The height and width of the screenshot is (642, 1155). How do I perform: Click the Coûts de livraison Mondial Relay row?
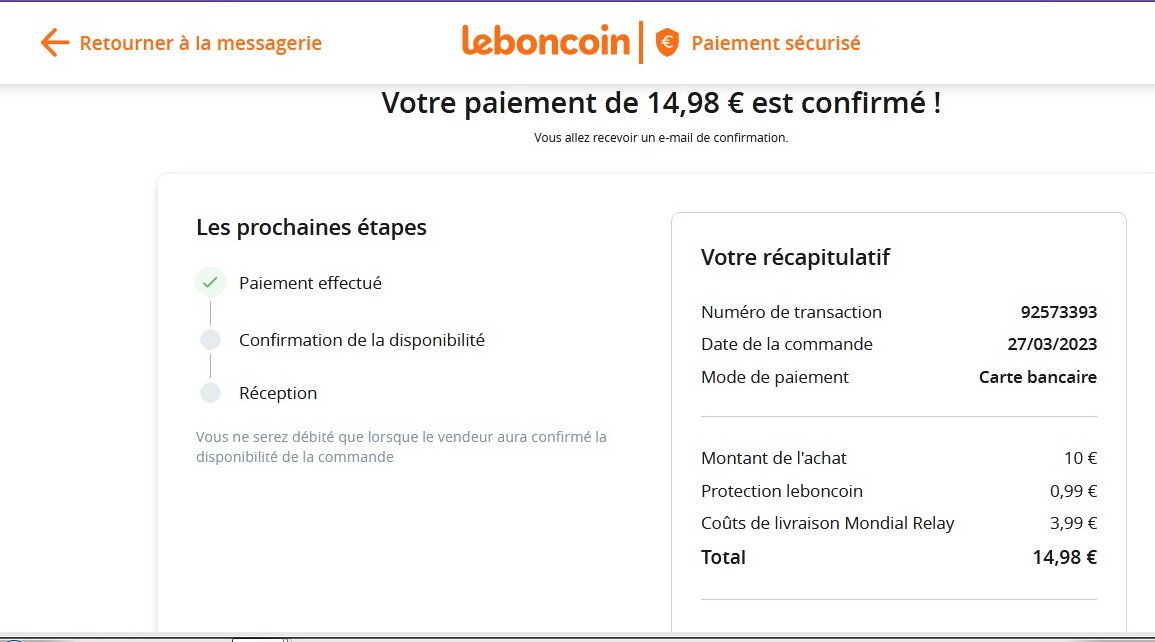tap(899, 523)
